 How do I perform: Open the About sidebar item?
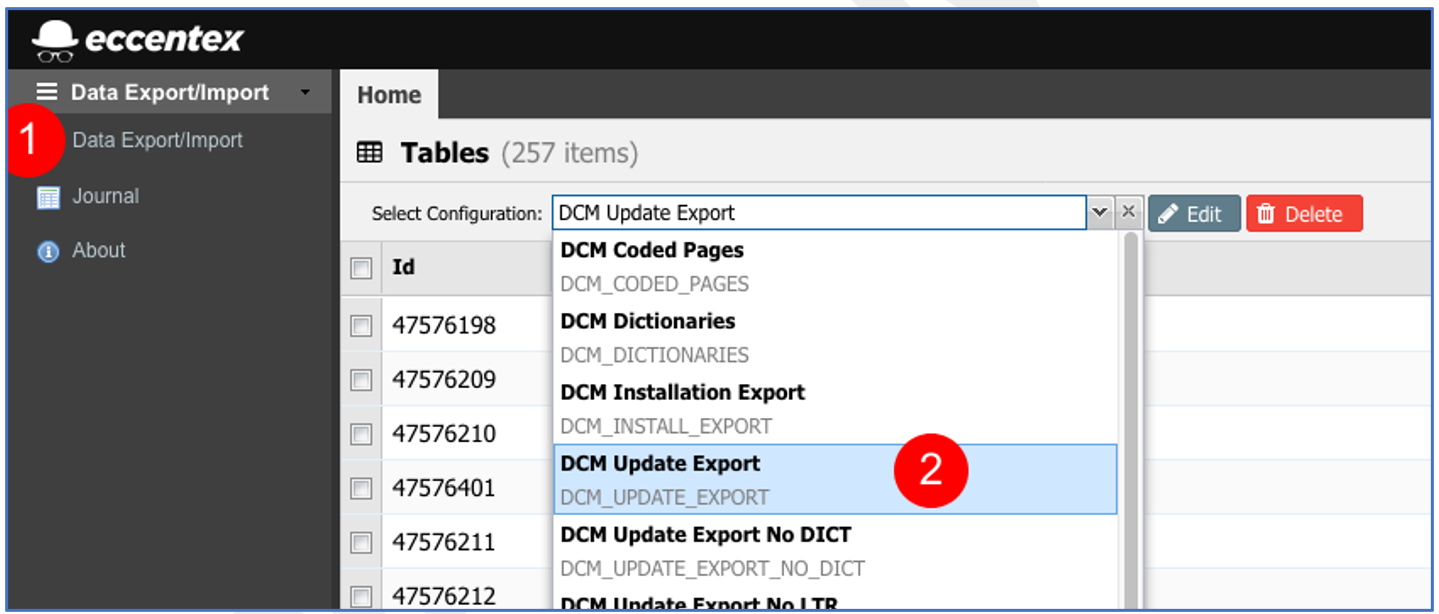[x=99, y=250]
